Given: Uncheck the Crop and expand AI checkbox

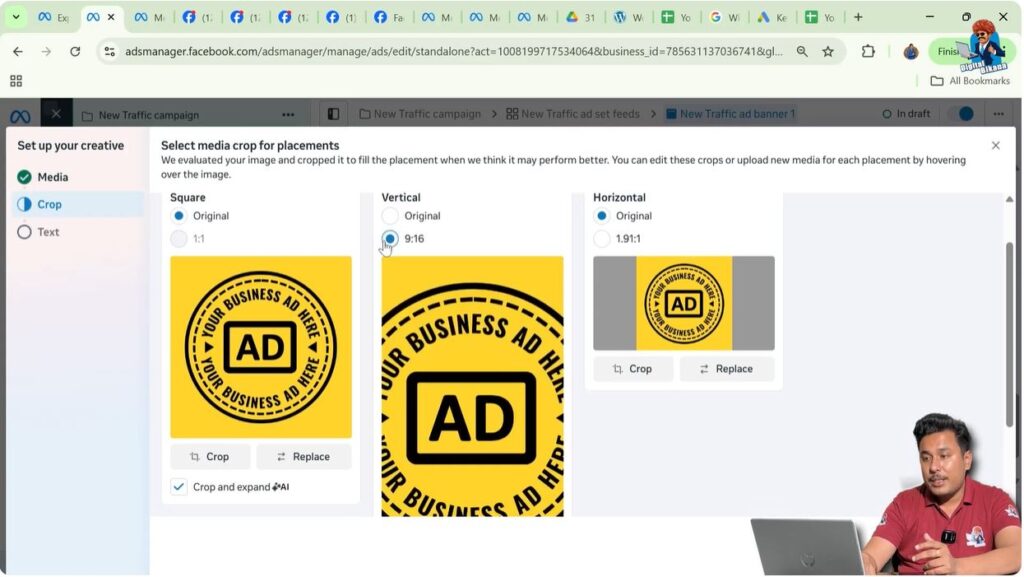Looking at the screenshot, I should (179, 486).
